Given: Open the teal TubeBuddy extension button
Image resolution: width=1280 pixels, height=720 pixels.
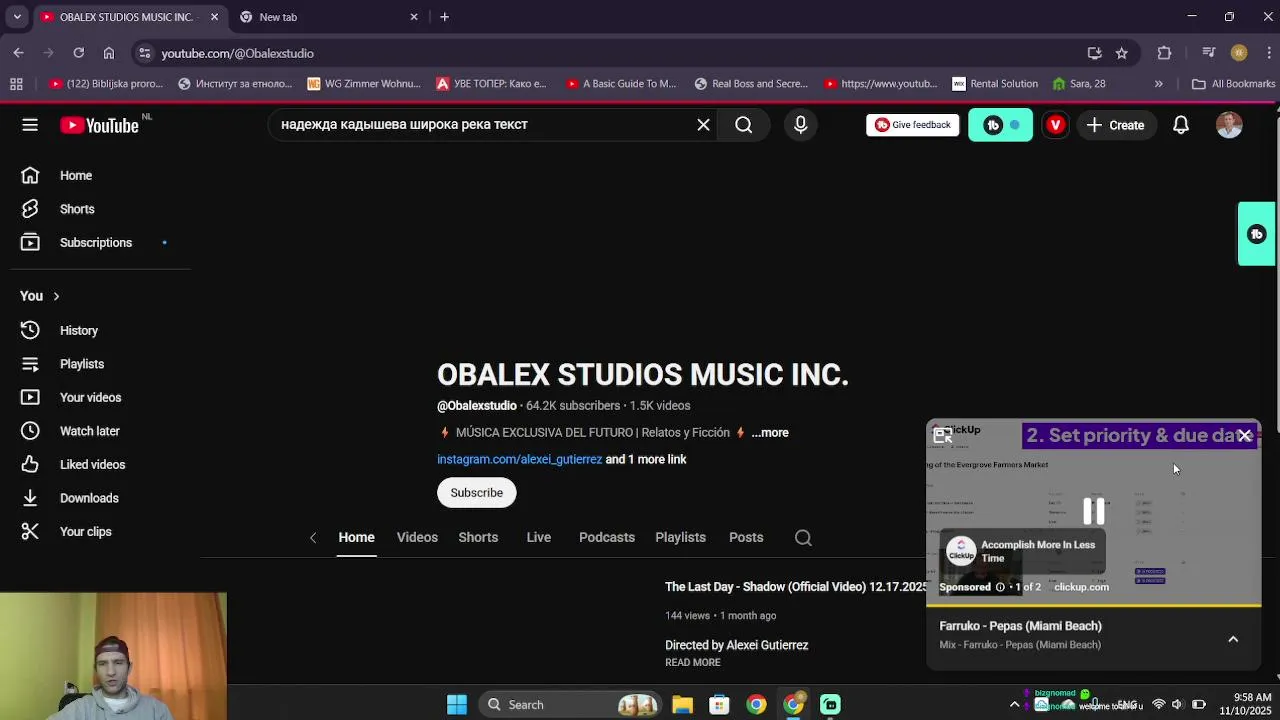Looking at the screenshot, I should coord(1000,125).
